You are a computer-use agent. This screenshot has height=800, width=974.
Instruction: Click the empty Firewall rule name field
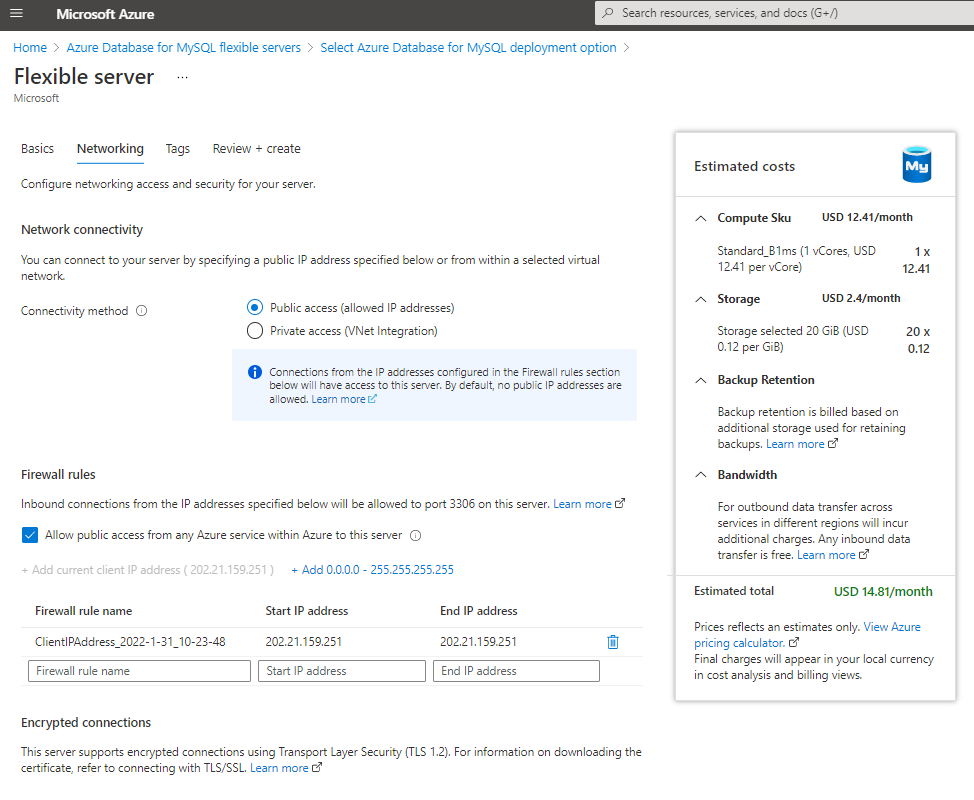(x=138, y=670)
